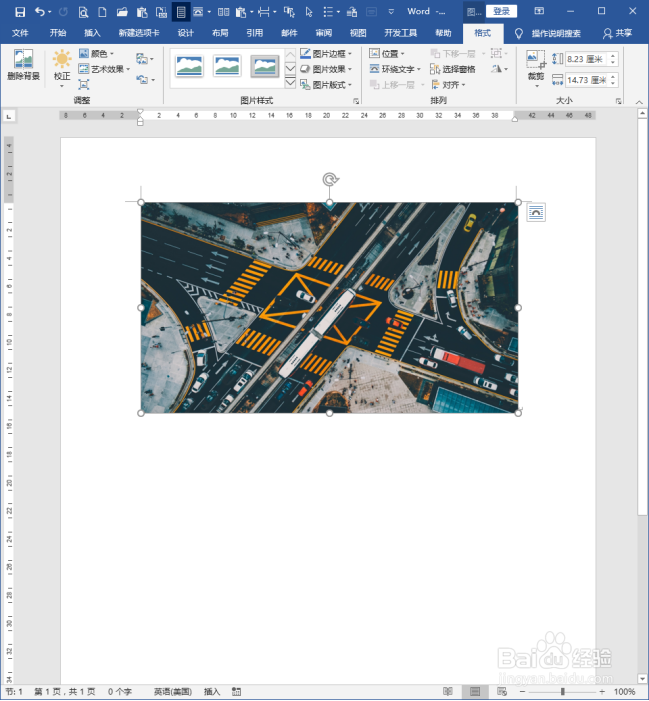Switch to the References (引用) tab
This screenshot has width=649, height=701.
tap(254, 33)
